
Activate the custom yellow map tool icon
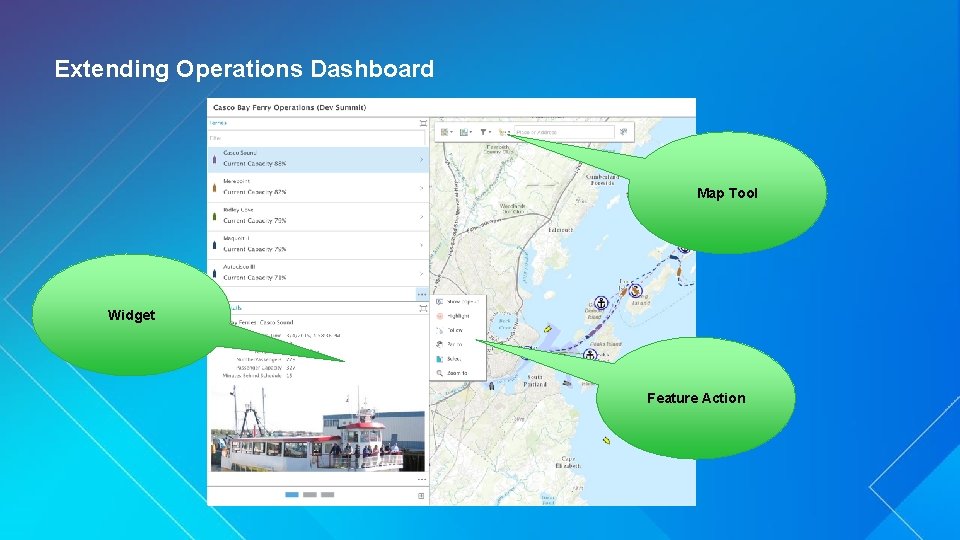504,132
